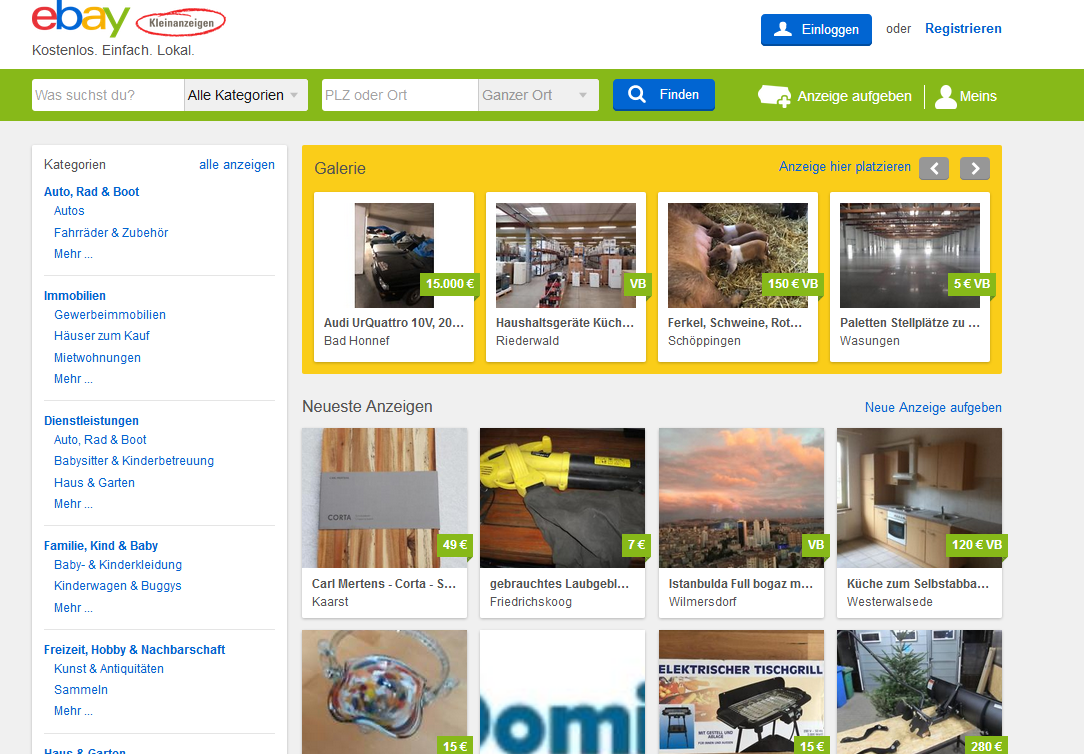The width and height of the screenshot is (1084, 754).
Task: Open the Carl Mertens Corta listing image
Action: pos(384,498)
